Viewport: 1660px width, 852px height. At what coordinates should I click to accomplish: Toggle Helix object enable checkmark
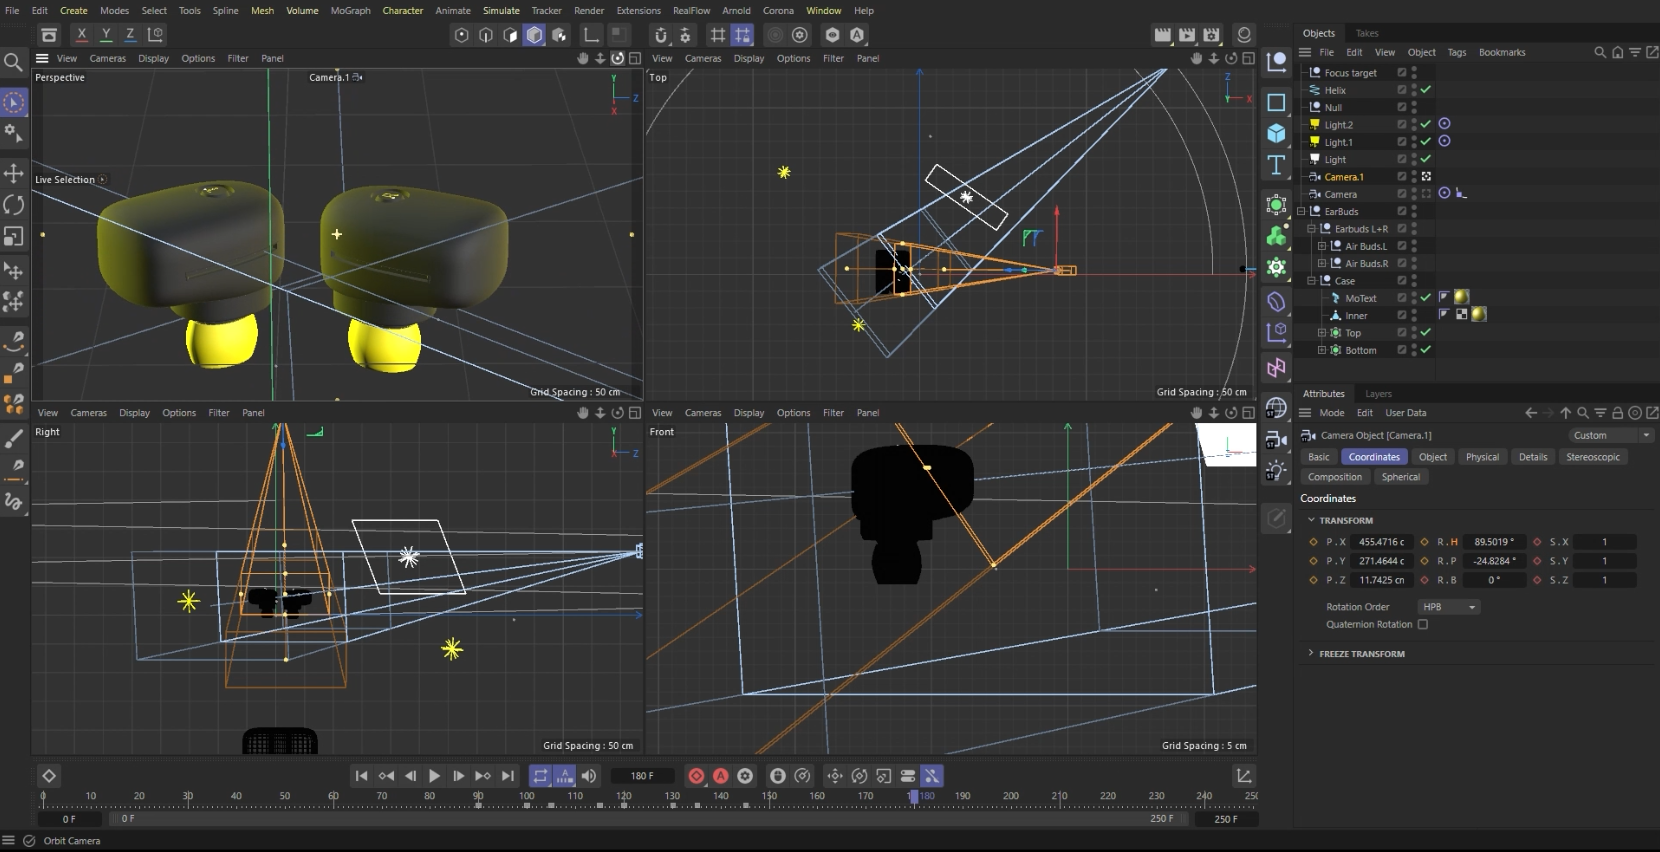(x=1426, y=90)
